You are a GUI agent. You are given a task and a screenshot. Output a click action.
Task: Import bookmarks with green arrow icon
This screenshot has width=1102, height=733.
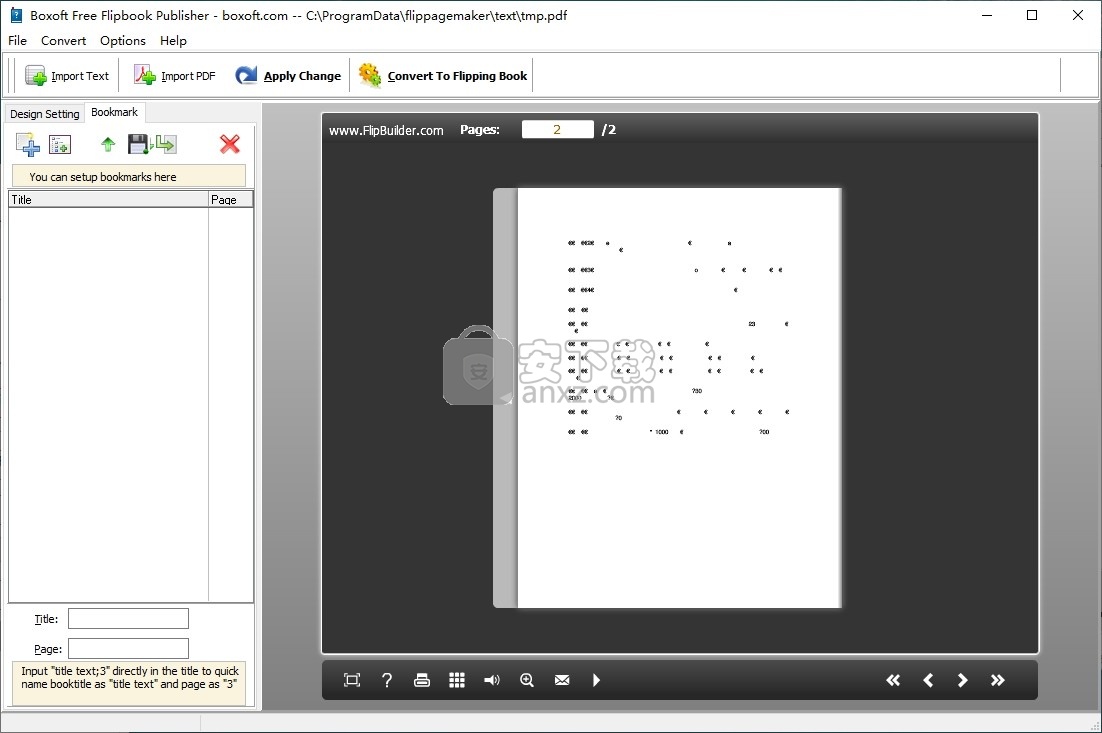pyautogui.click(x=166, y=145)
